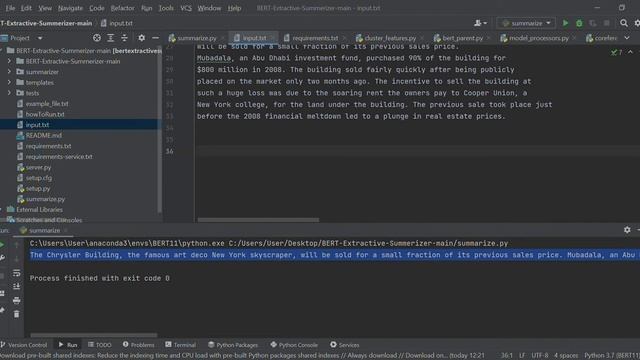
Task: Open the TODO tool window
Action: 100,345
